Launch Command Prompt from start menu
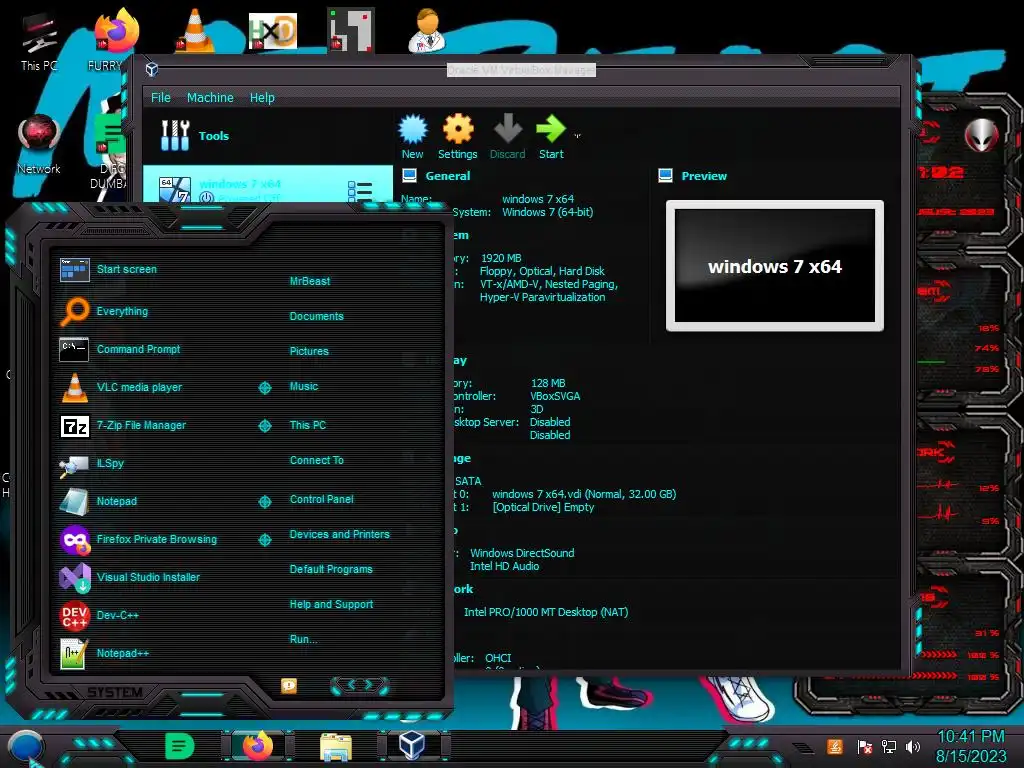The height and width of the screenshot is (768, 1024). coord(138,349)
